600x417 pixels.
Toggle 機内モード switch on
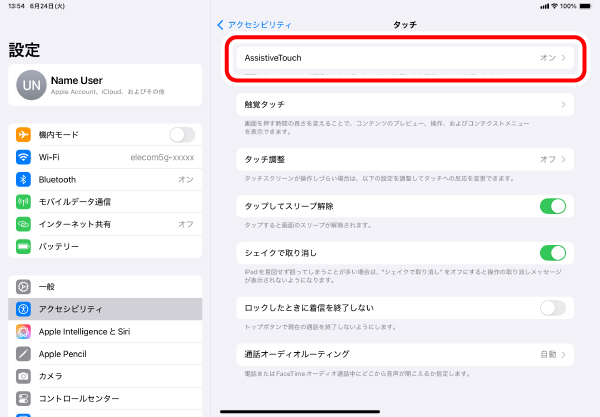click(x=181, y=135)
